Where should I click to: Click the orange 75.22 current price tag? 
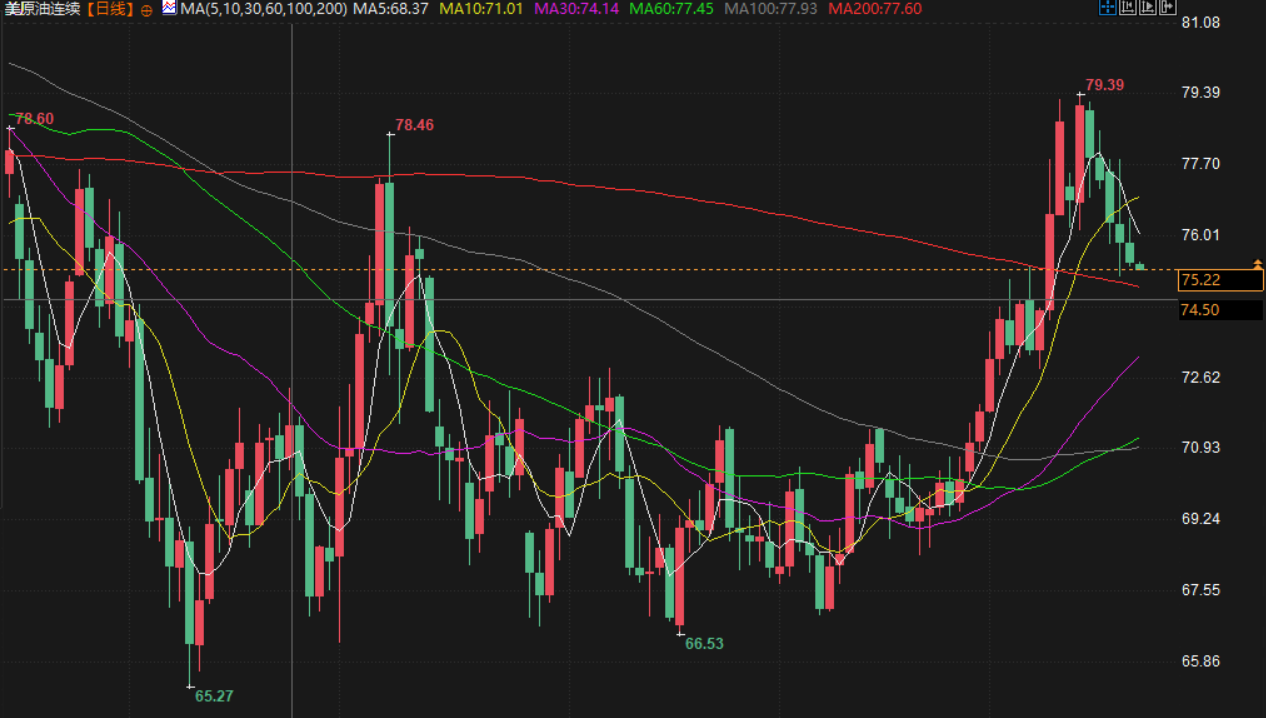point(1221,280)
